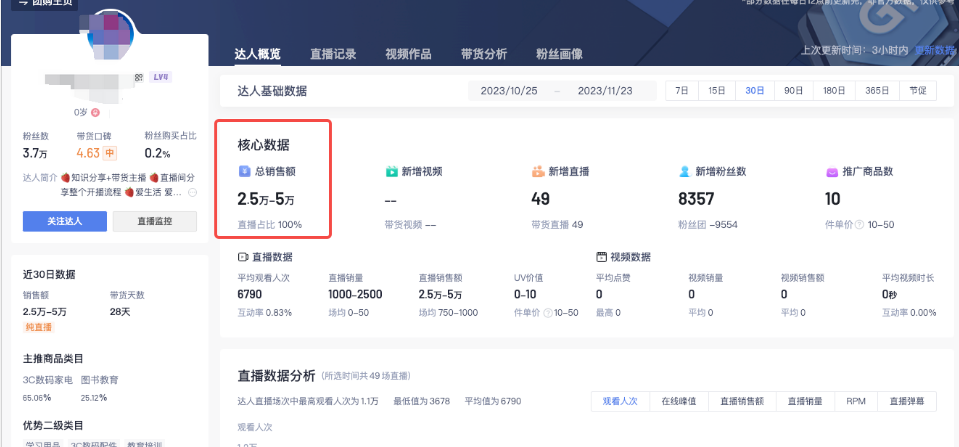This screenshot has width=959, height=447.
Task: Select the 7日 time range option
Action: point(682,91)
